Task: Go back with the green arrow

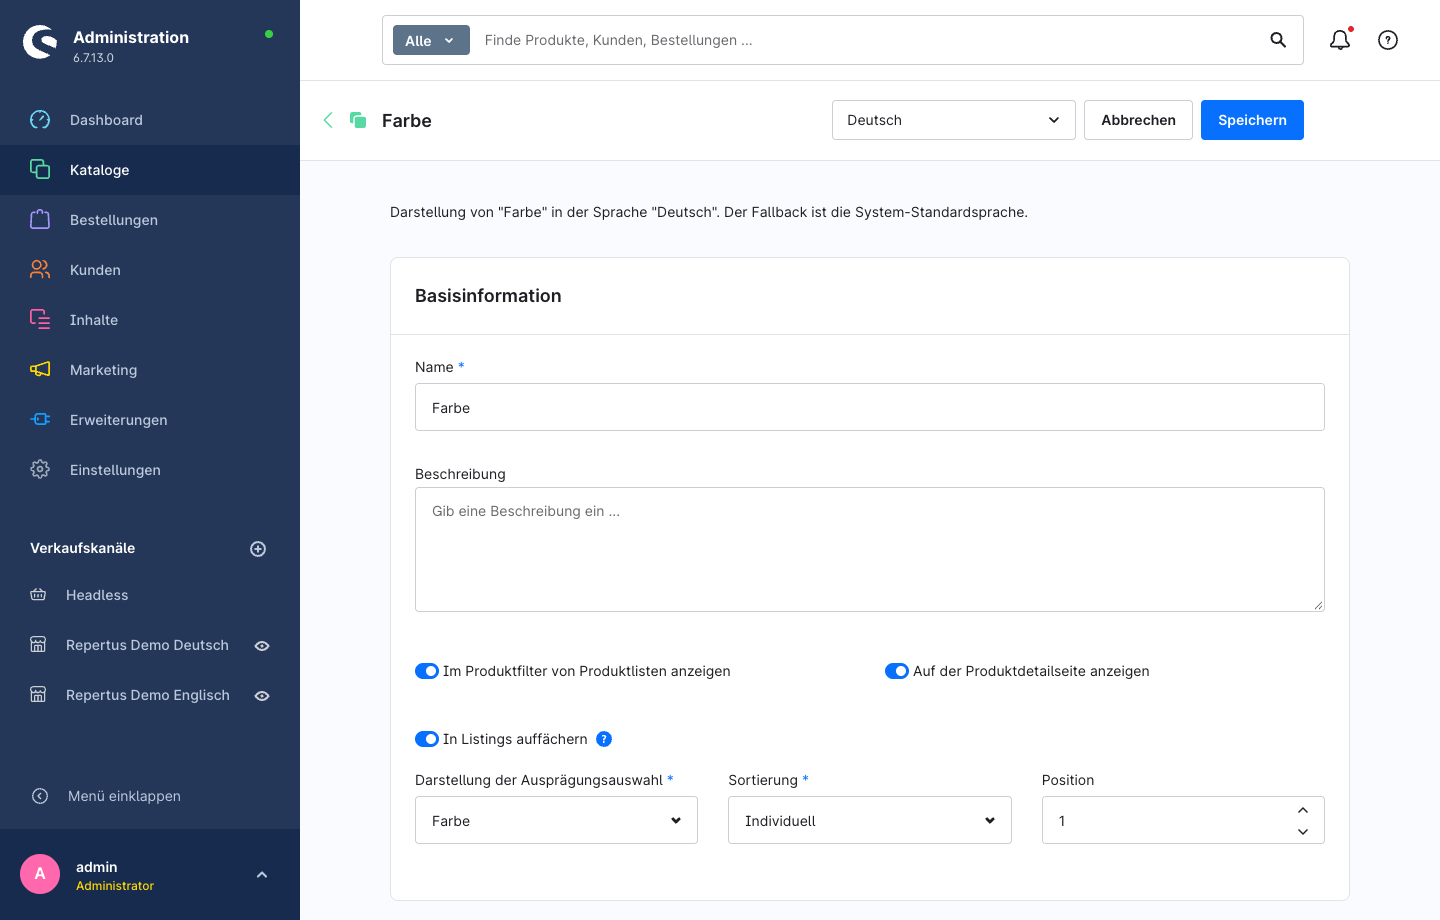Action: [x=328, y=120]
